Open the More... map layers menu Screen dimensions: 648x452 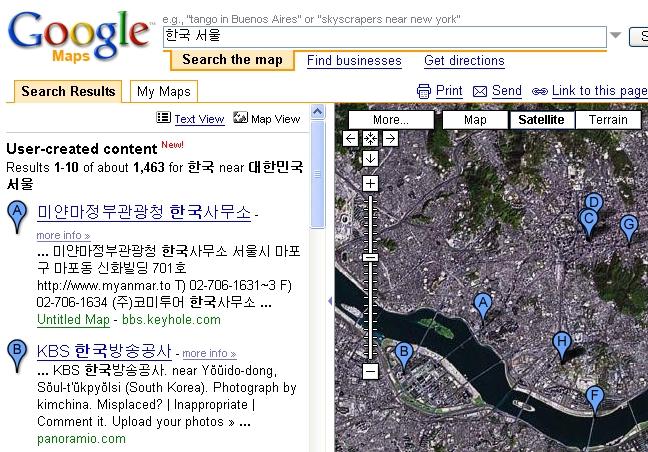391,120
